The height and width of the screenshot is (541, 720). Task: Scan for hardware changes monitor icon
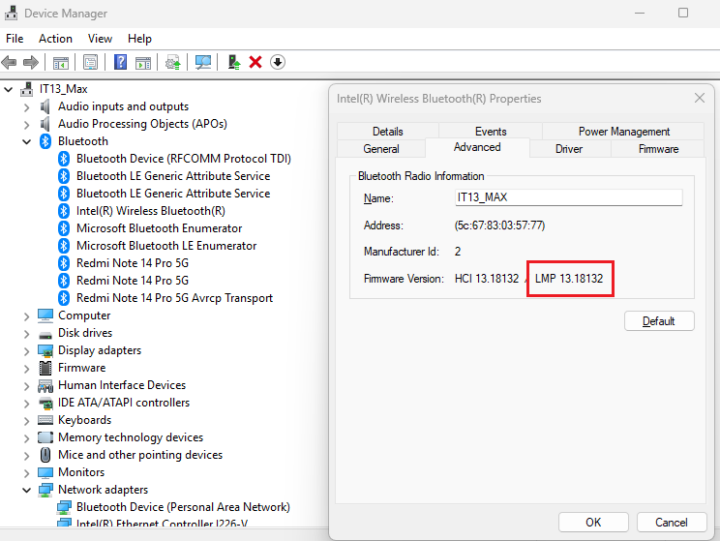coord(203,62)
